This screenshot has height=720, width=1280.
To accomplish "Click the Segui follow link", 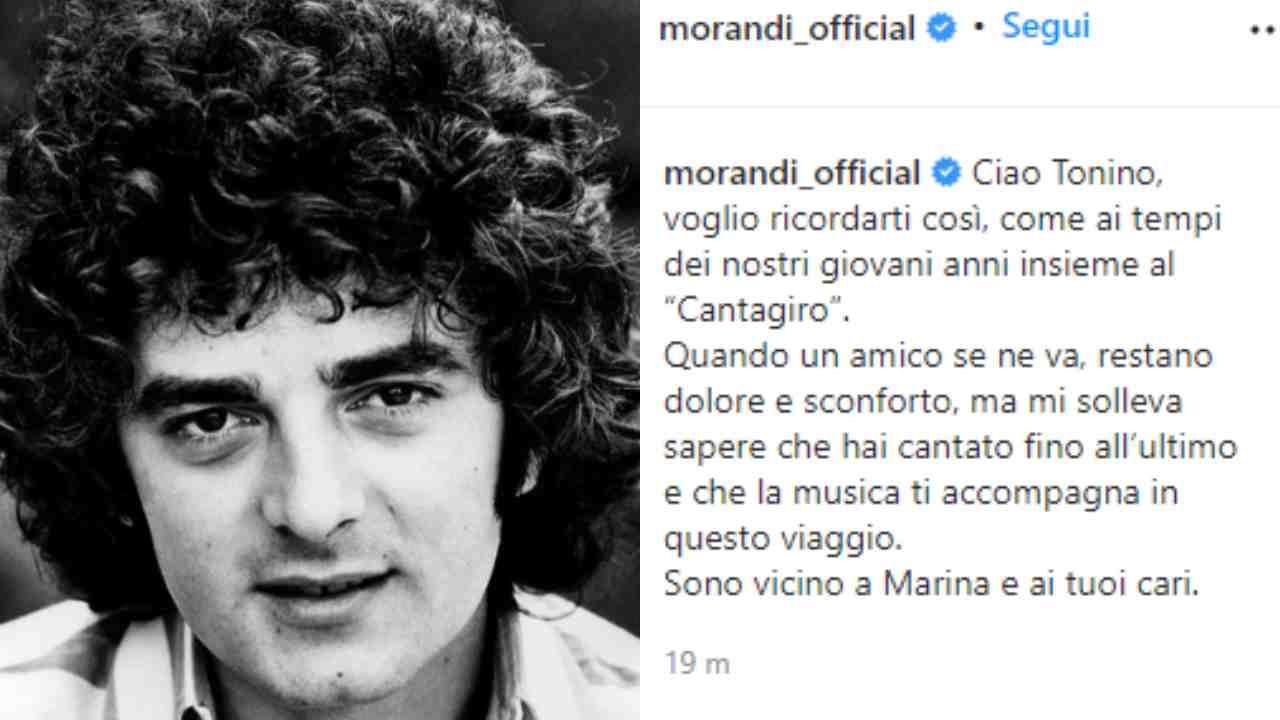I will tap(1045, 27).
